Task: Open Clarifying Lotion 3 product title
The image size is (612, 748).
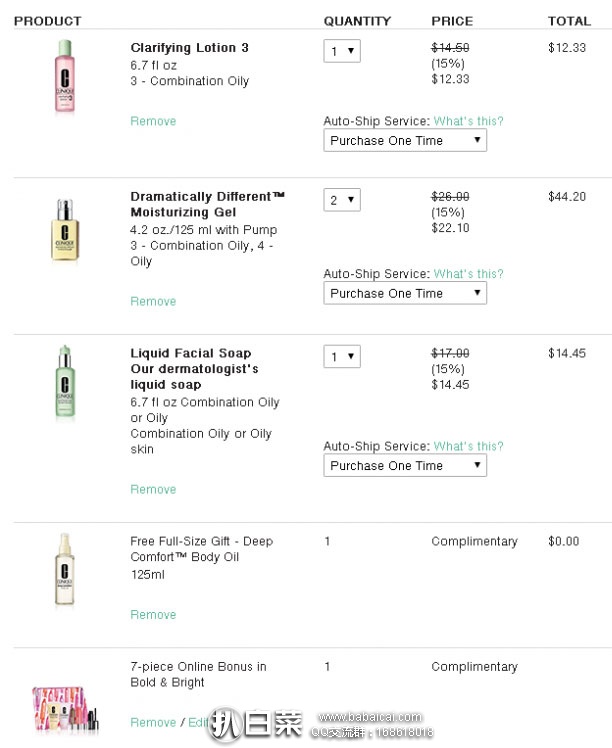Action: tap(189, 48)
